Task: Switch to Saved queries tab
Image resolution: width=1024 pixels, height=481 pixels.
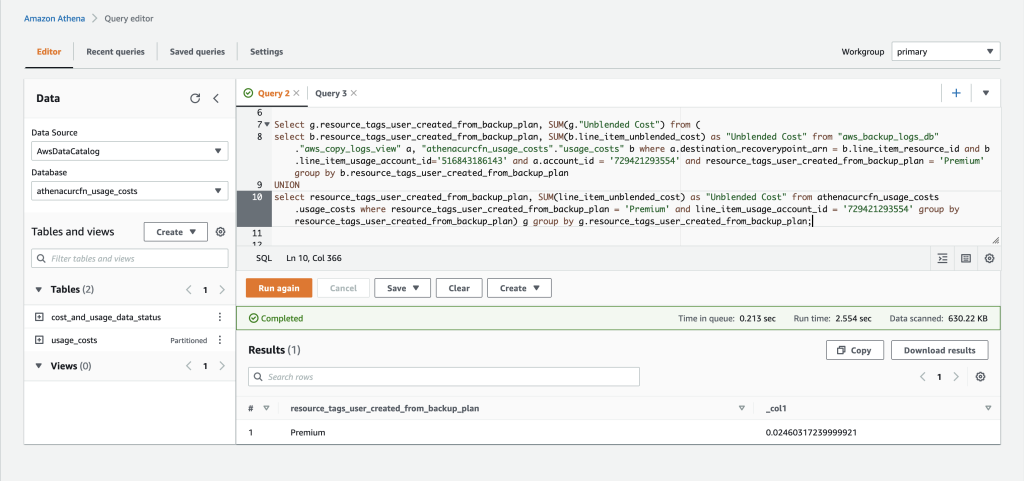Action: [197, 52]
